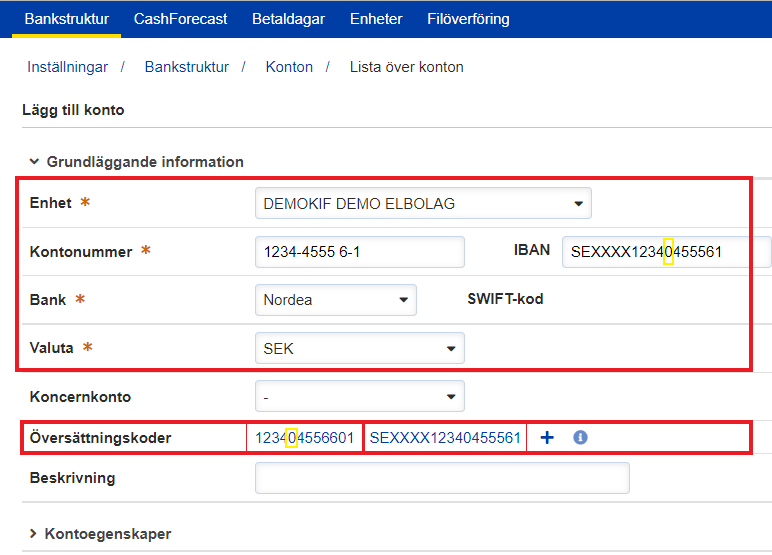Click the IBAN input field
The width and height of the screenshot is (772, 555).
665,252
